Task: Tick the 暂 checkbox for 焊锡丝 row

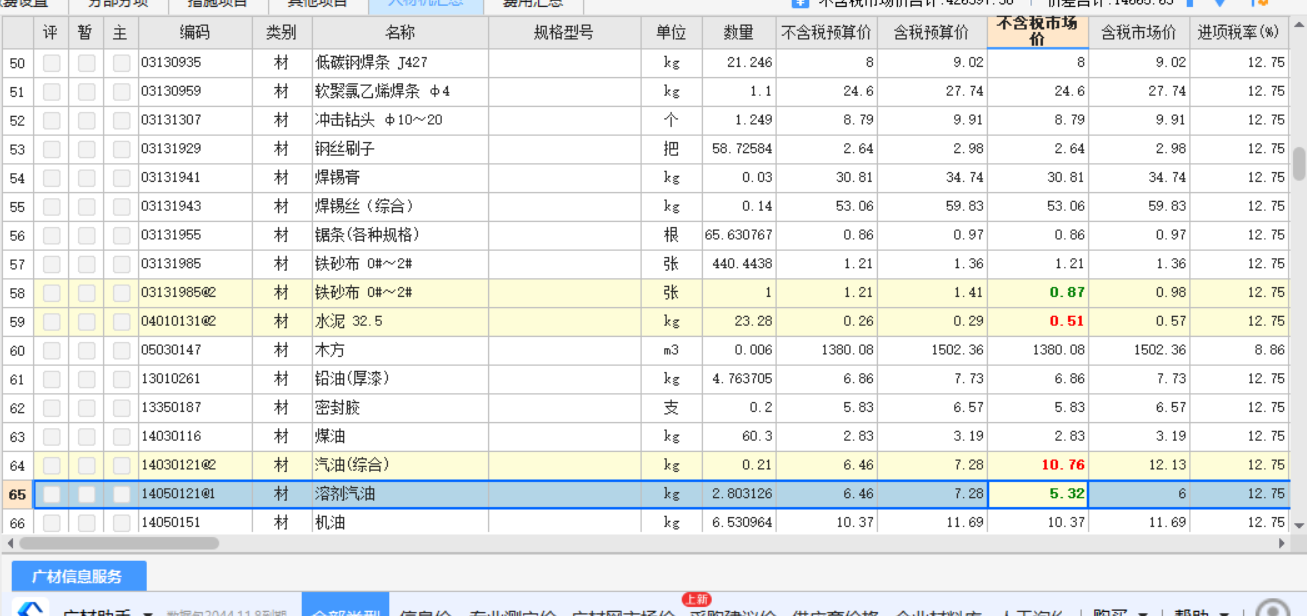Action: coord(86,206)
